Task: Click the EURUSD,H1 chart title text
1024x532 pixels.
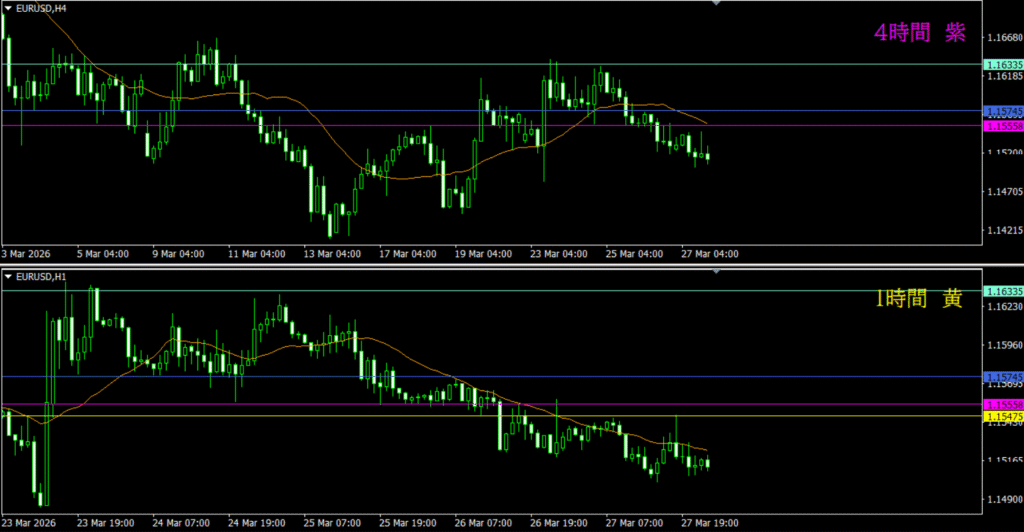Action: 41,275
